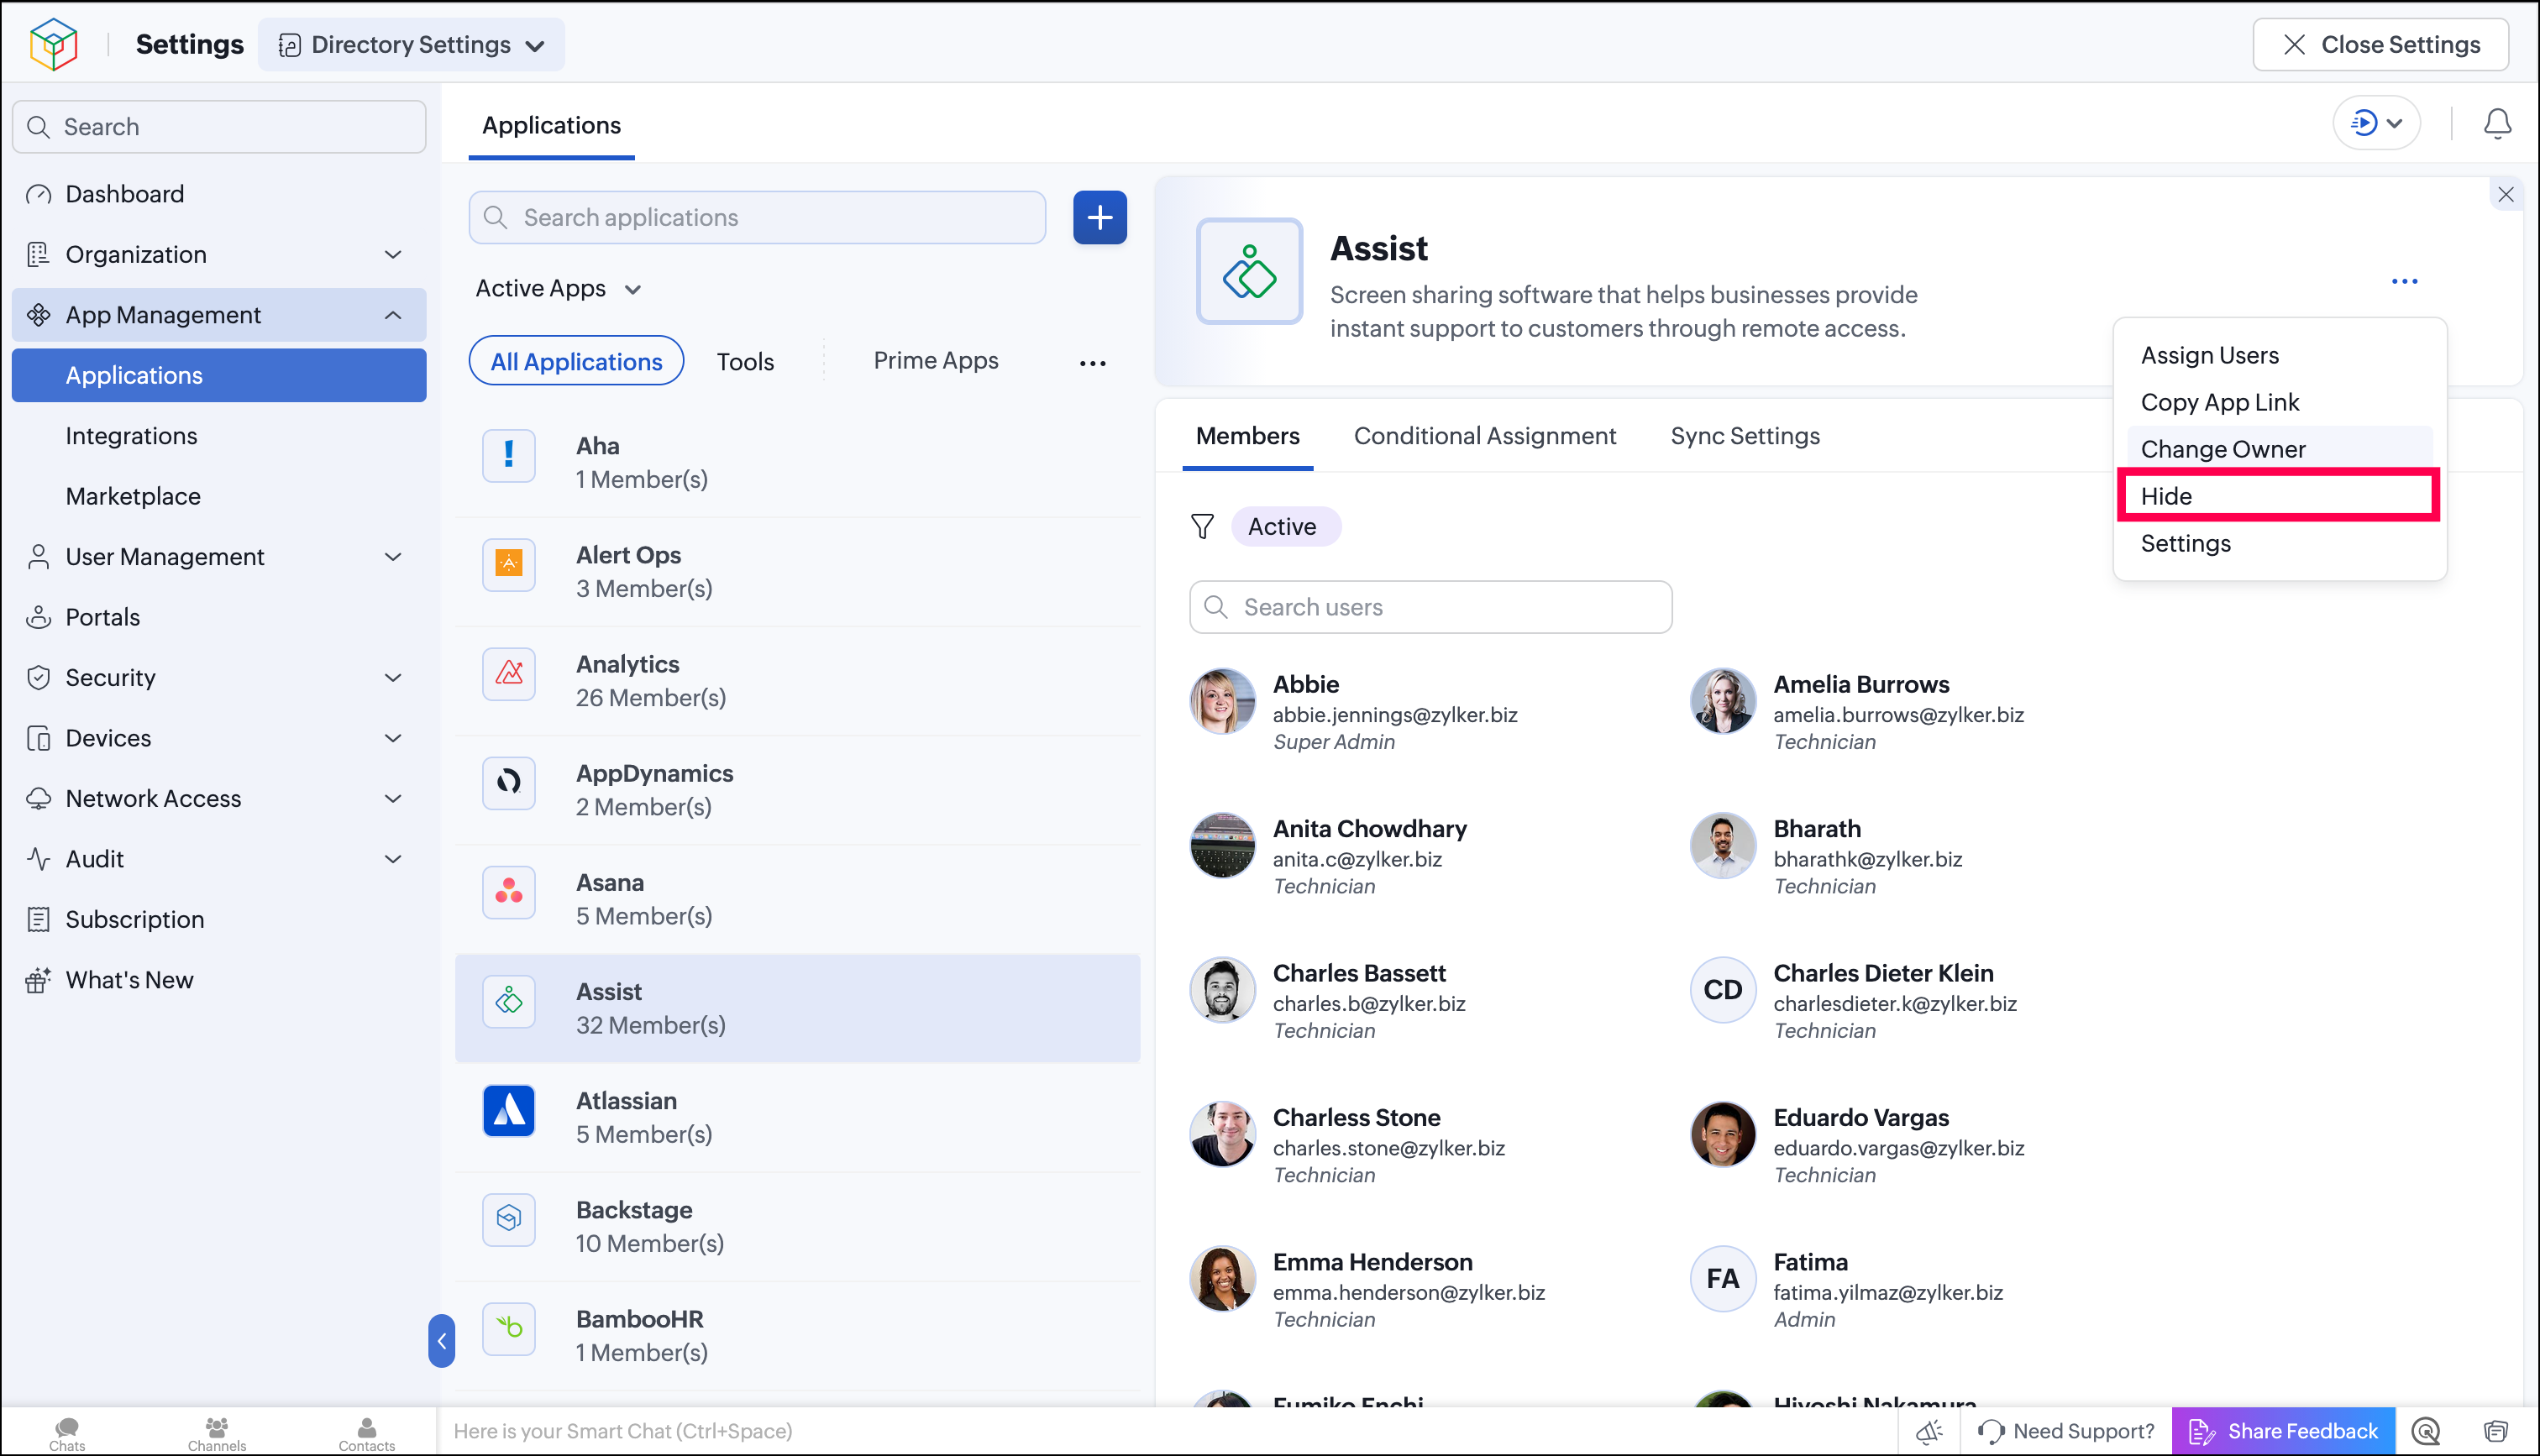Choose Change Owner from the menu
Image resolution: width=2540 pixels, height=1456 pixels.
[x=2279, y=449]
